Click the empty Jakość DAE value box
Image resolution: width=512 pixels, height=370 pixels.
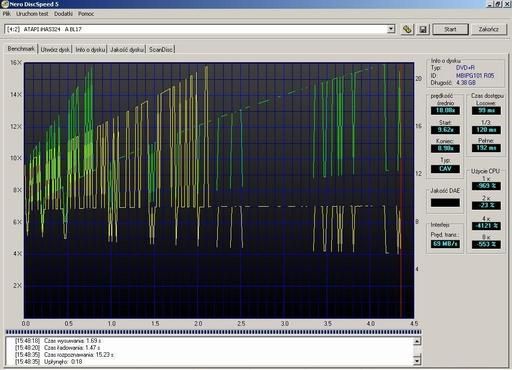click(x=445, y=203)
